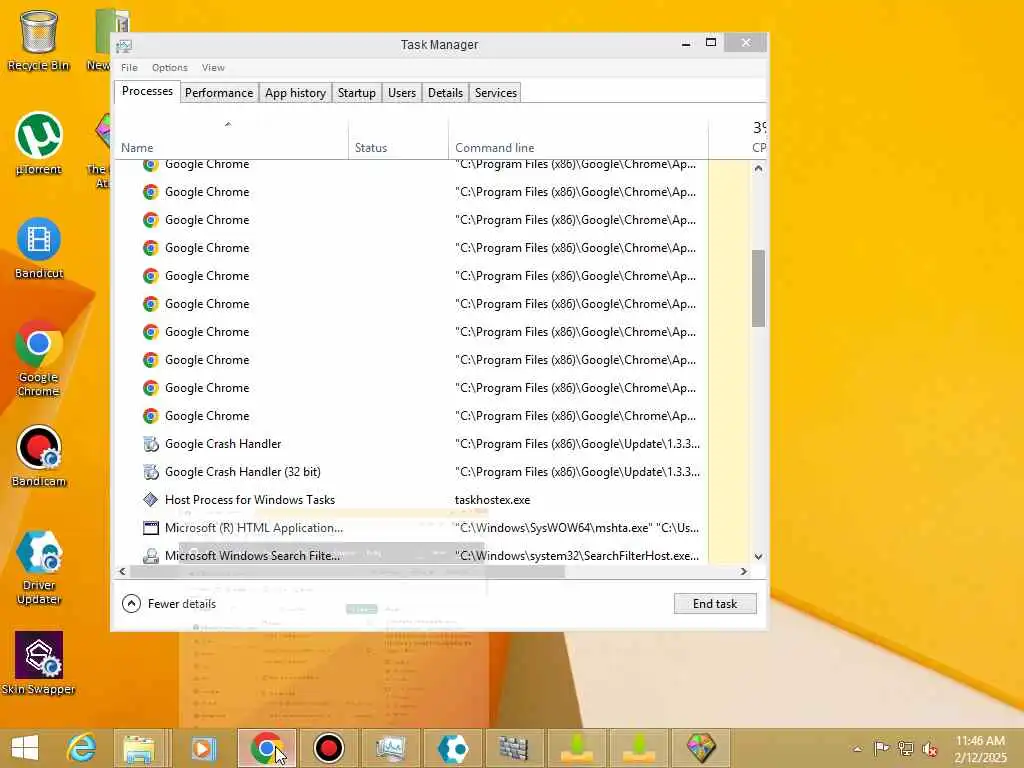Open the taskbar clock showing 11:46 AM

(980, 748)
